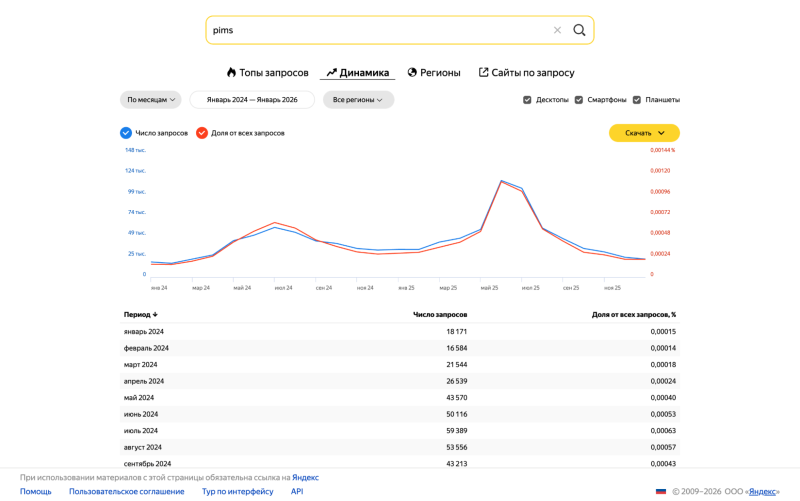Click the Помощь footer link

coord(36,491)
